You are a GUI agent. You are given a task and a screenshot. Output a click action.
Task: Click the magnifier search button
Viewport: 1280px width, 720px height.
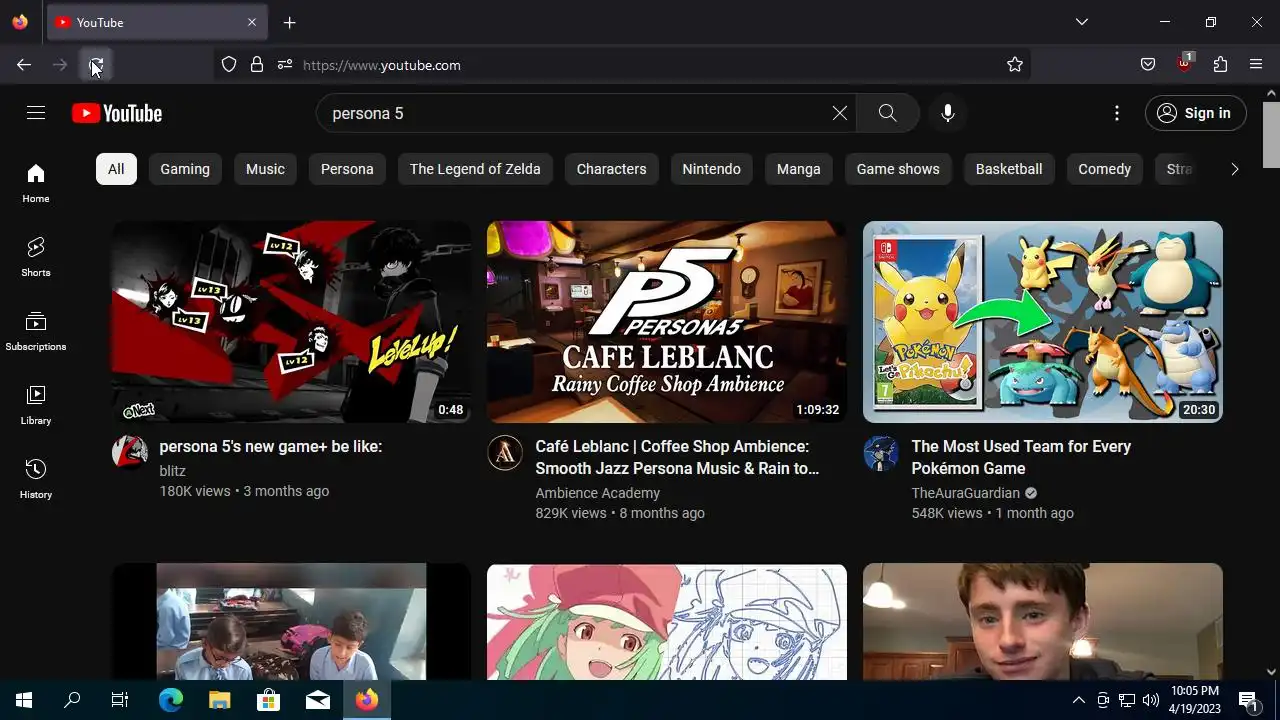click(x=887, y=113)
